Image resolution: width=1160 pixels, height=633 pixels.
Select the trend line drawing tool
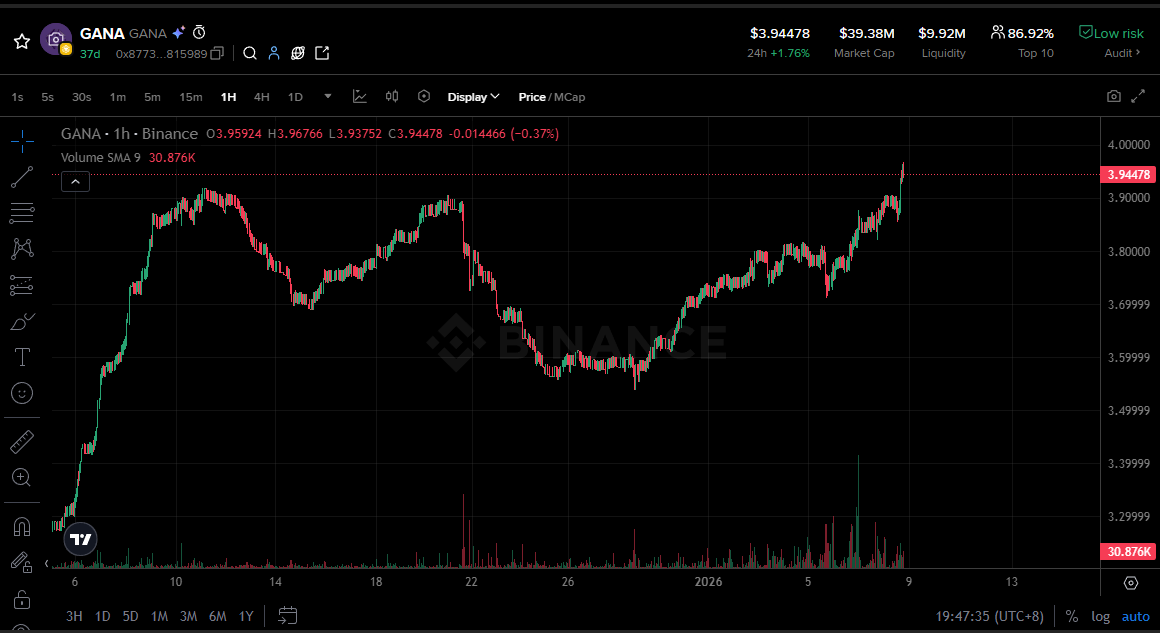pyautogui.click(x=22, y=177)
